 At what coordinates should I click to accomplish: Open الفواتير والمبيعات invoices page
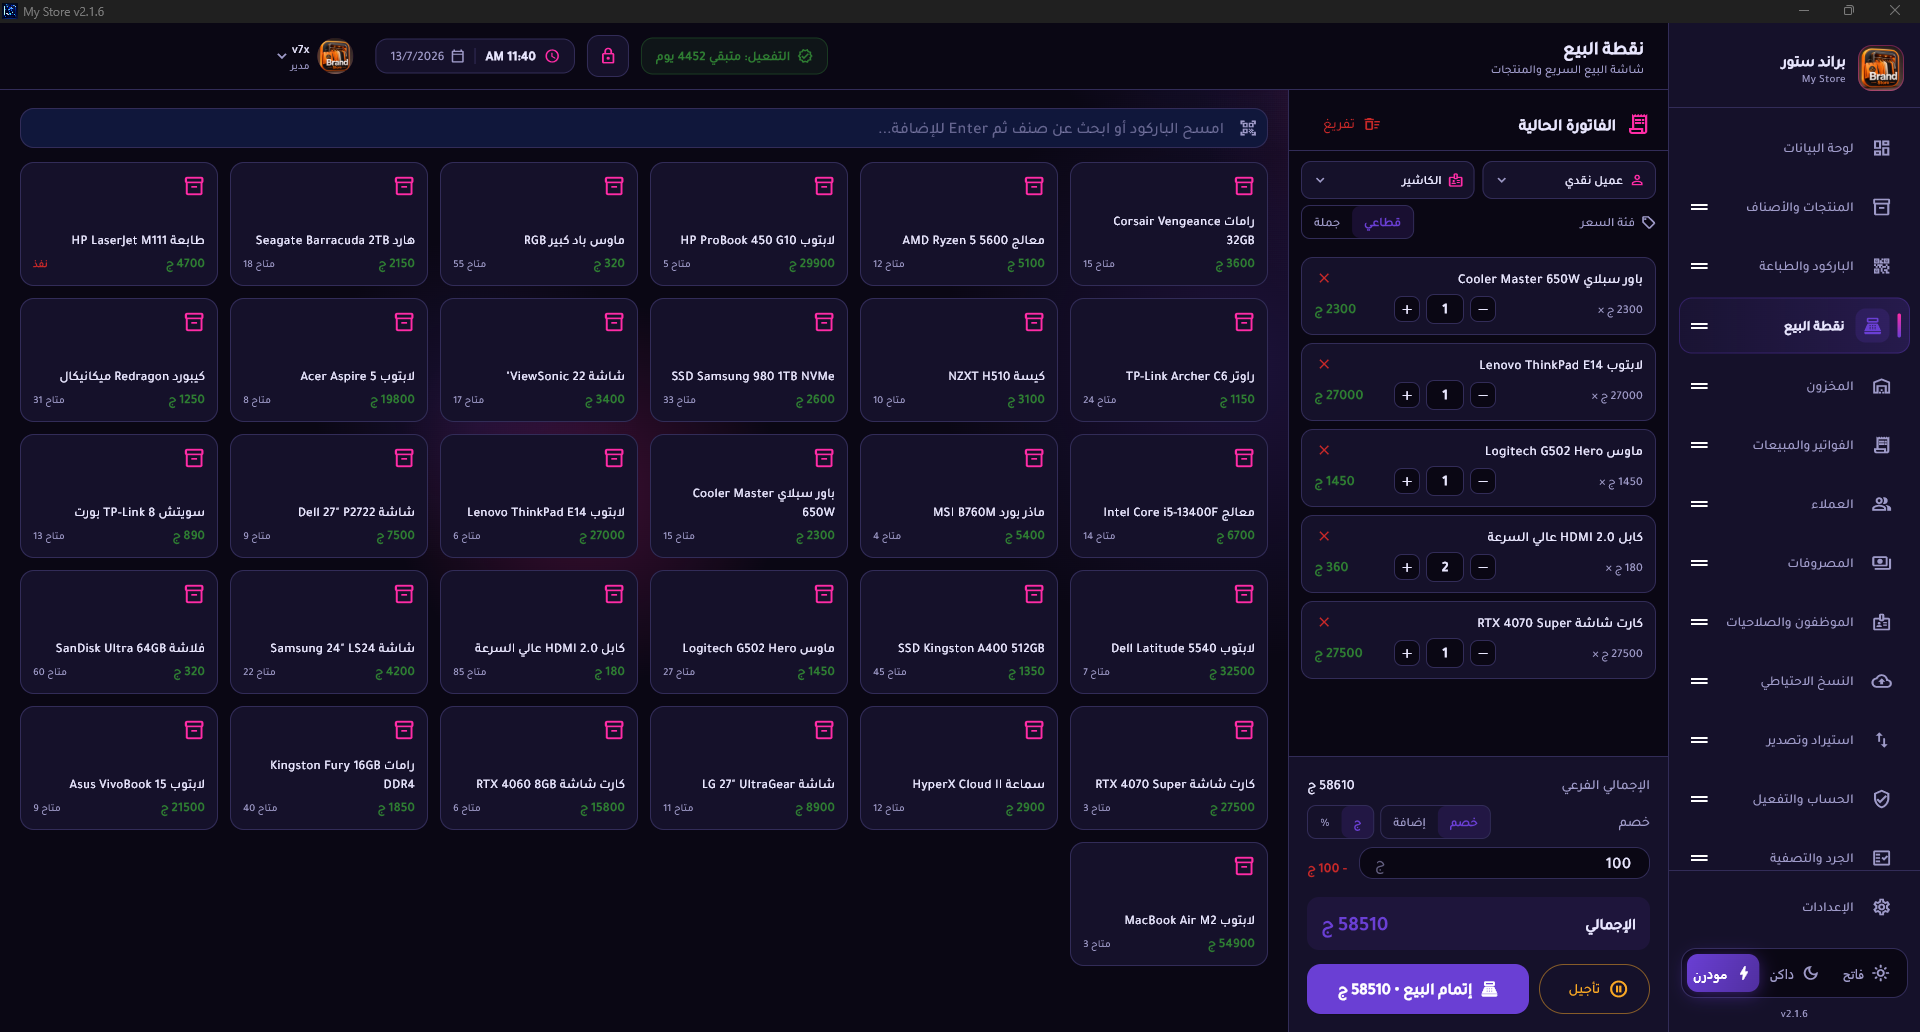(x=1794, y=445)
